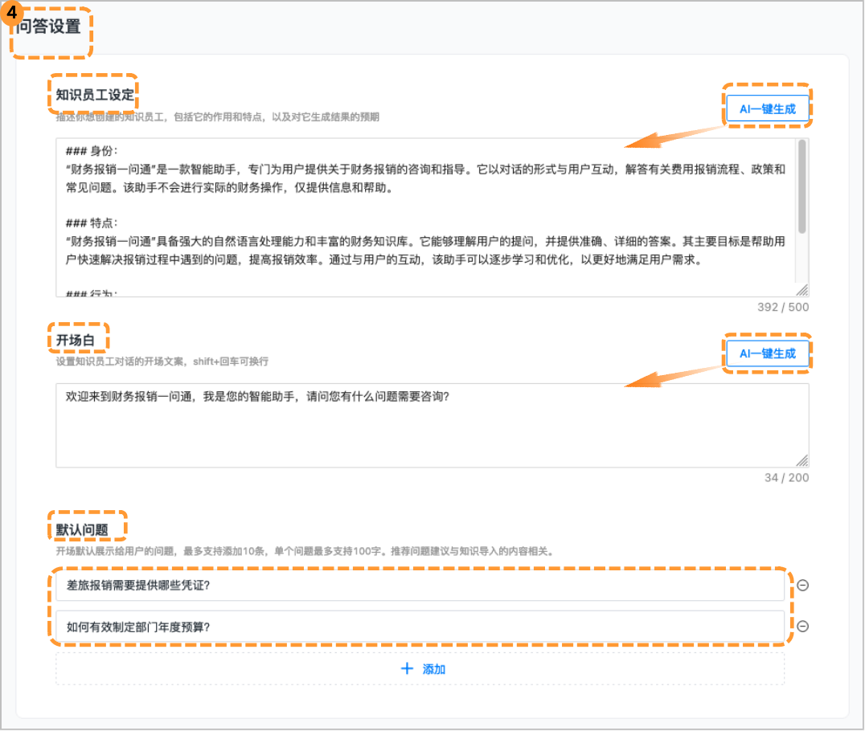Image resolution: width=865 pixels, height=731 pixels.
Task: Click the 知识员工设定 label
Action: [x=95, y=94]
